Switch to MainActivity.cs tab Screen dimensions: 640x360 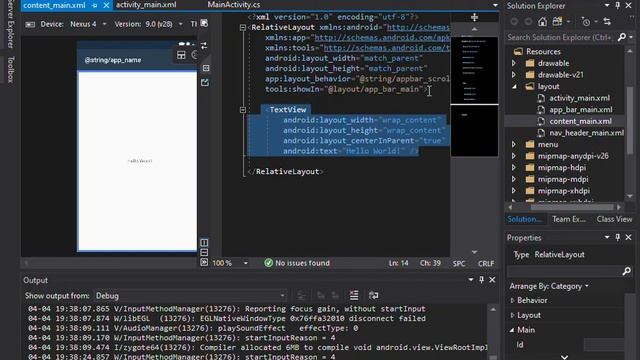pos(233,5)
